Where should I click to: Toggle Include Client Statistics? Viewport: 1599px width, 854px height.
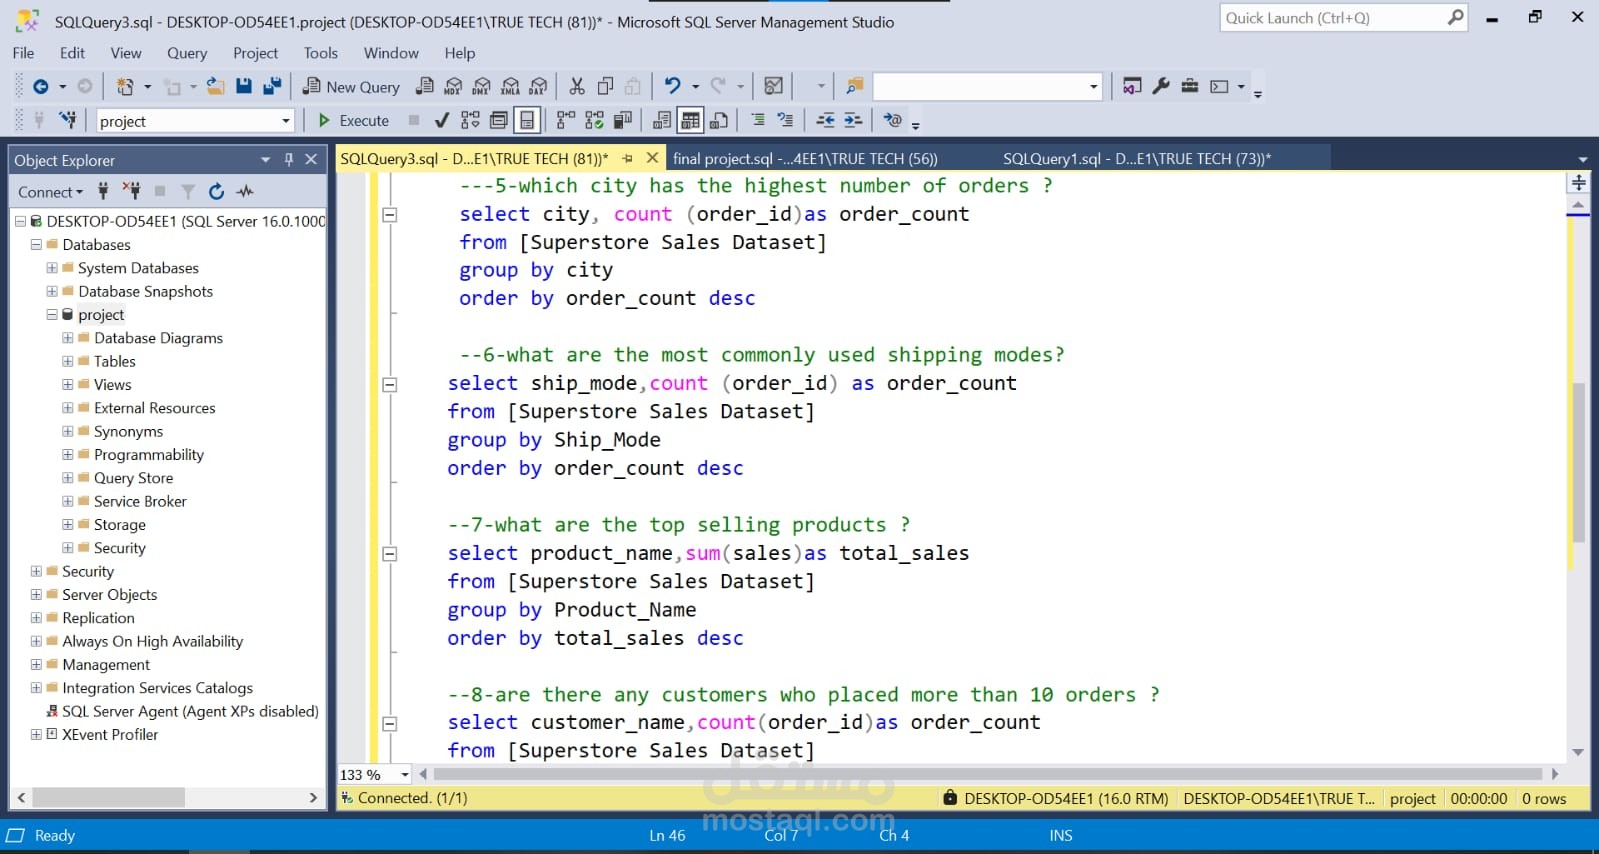[623, 121]
